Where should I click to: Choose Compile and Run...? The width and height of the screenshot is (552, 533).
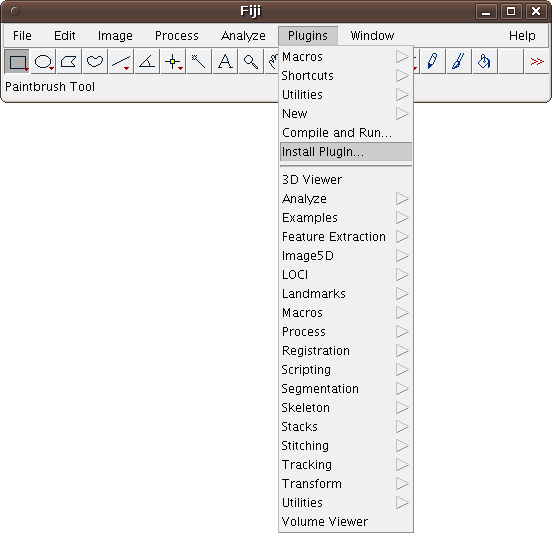(346, 133)
